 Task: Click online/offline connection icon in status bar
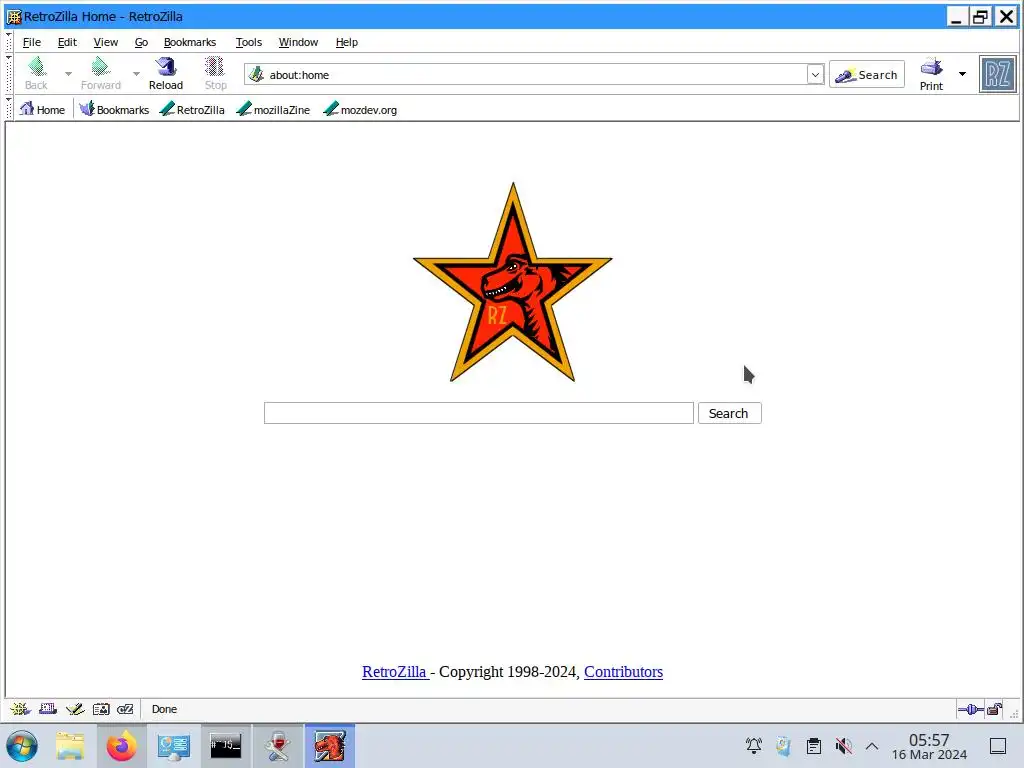coord(970,709)
